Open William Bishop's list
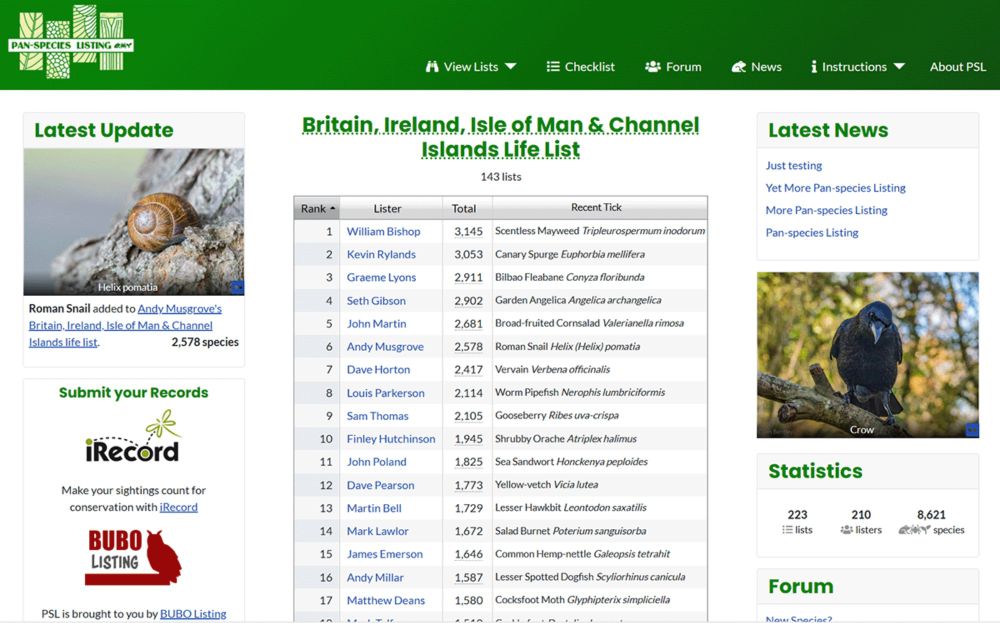 point(383,231)
